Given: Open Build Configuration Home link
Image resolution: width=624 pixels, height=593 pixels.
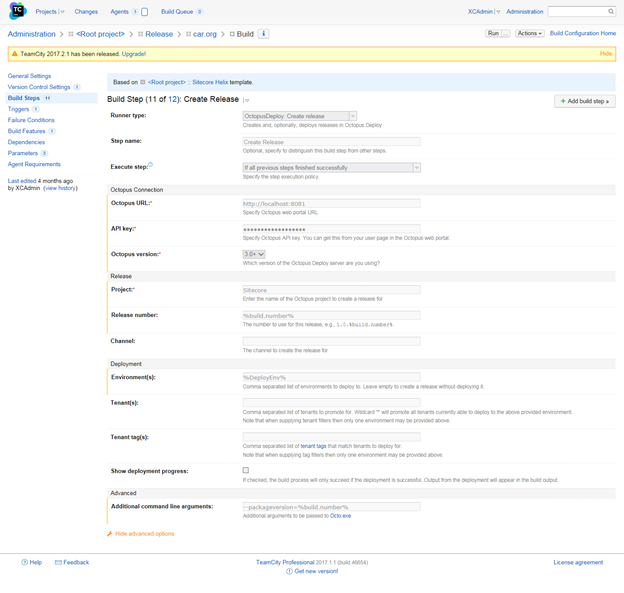Looking at the screenshot, I should pyautogui.click(x=583, y=33).
